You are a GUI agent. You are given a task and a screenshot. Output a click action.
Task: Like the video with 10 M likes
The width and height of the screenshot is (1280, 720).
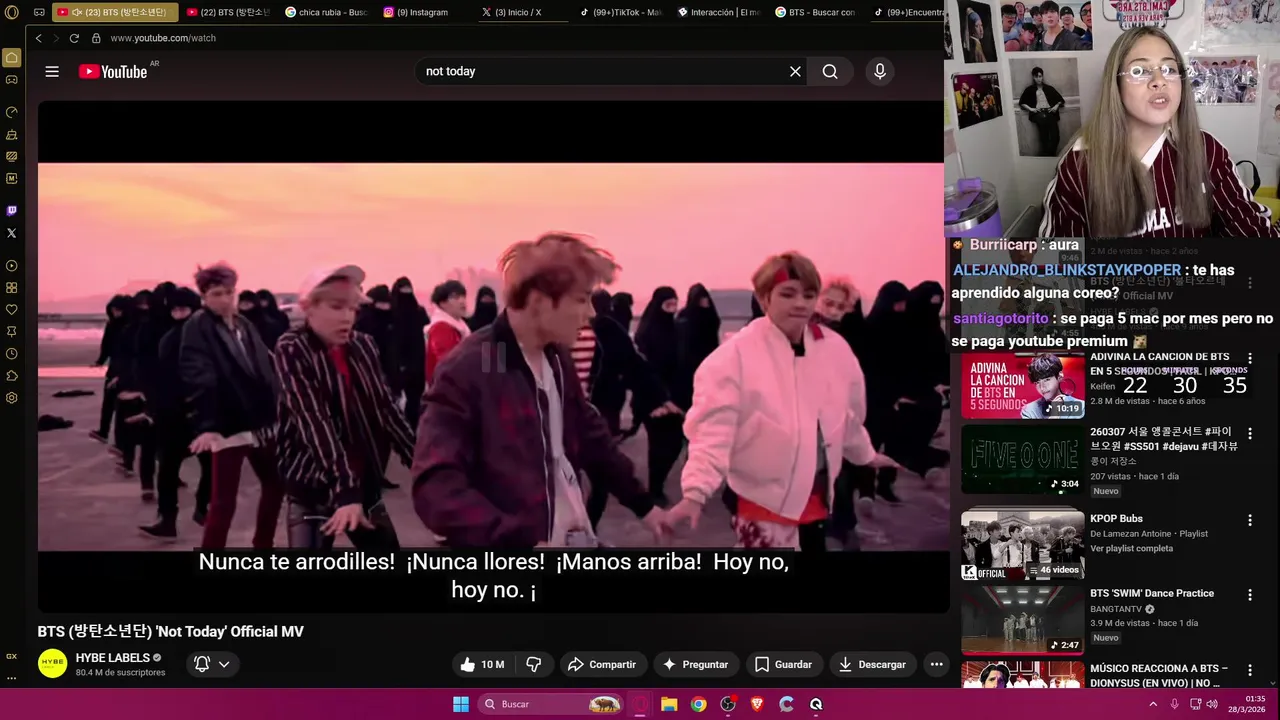tap(483, 664)
